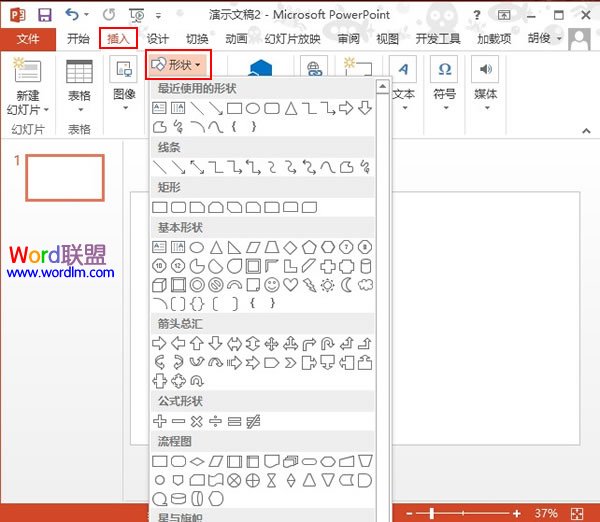600x522 pixels.
Task: Switch to the View (视图) tab
Action: point(388,39)
